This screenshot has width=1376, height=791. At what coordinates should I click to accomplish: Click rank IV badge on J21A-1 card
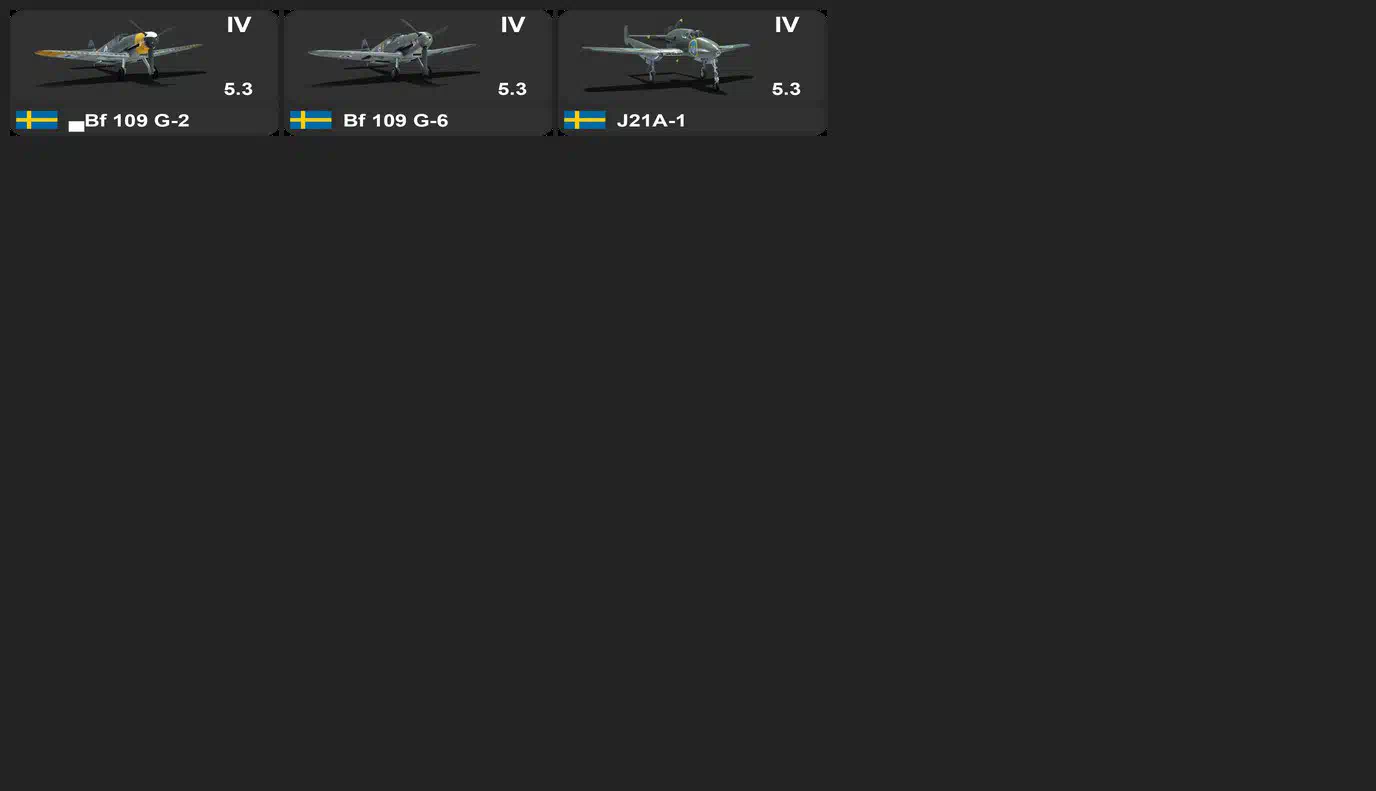[786, 25]
